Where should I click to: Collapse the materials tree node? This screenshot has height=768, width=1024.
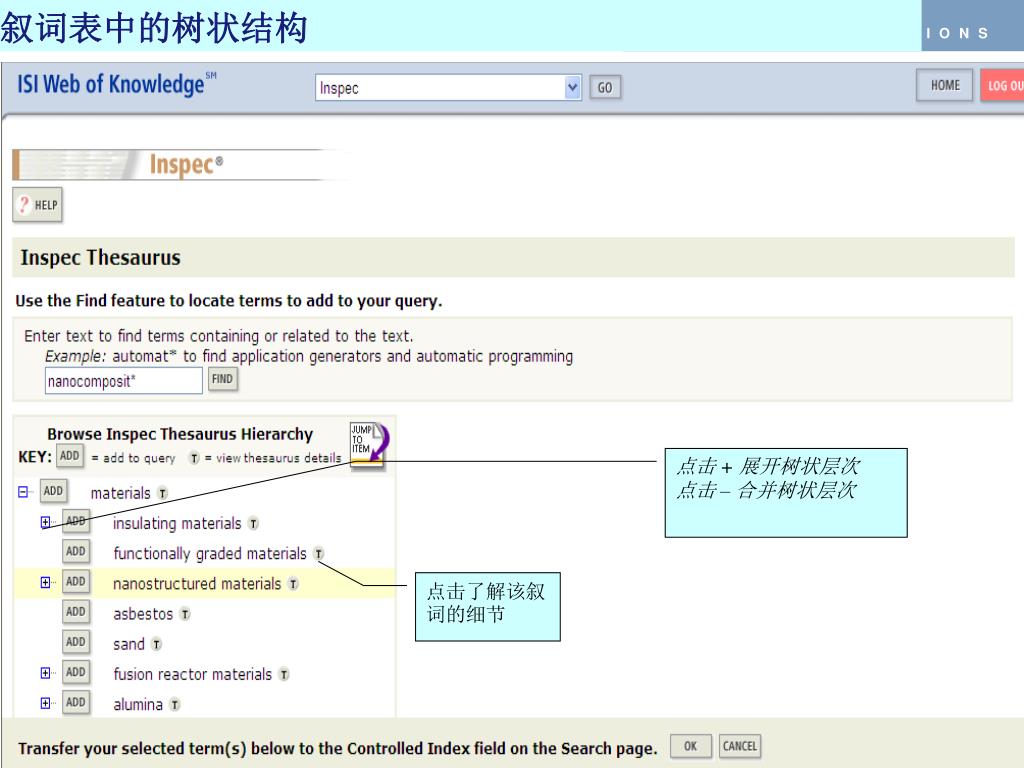[x=23, y=492]
